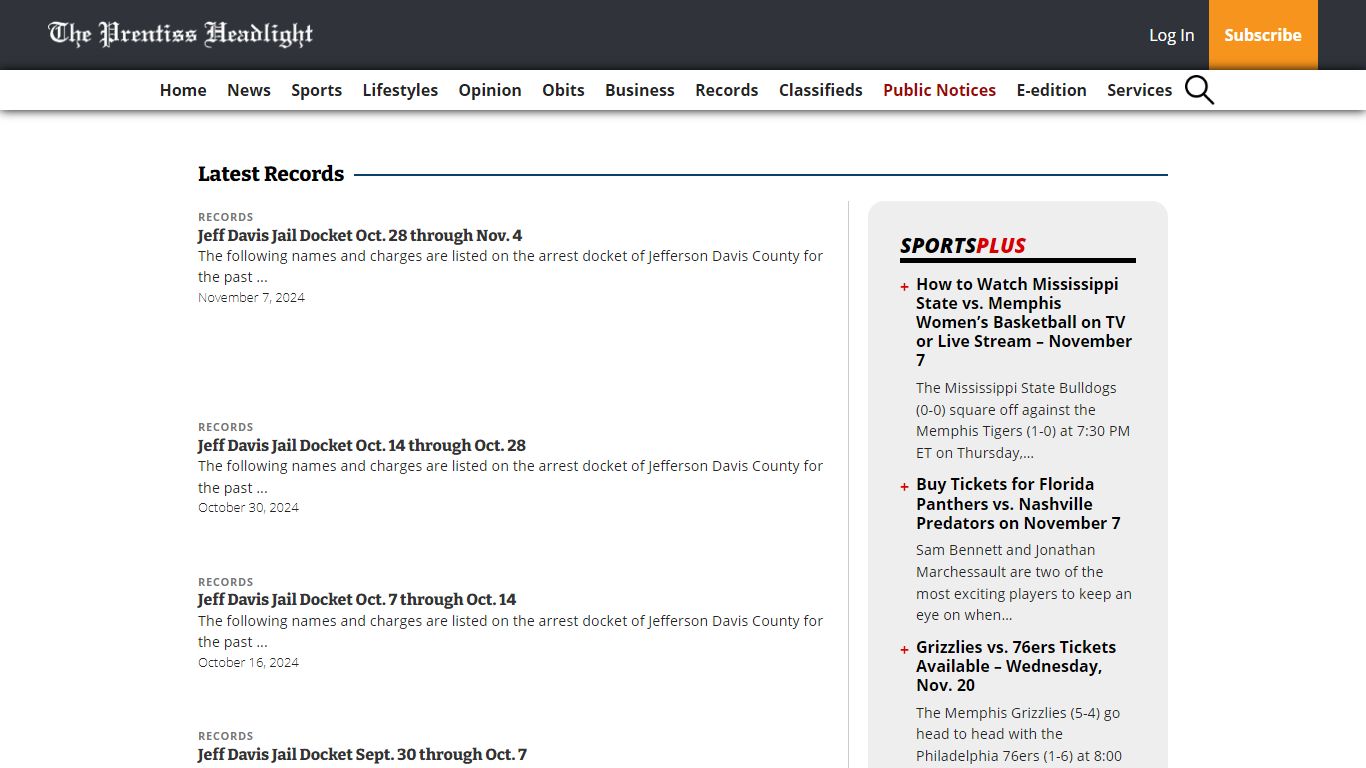This screenshot has height=768, width=1366.
Task: Click The Prentiss Headlight logo
Action: 181,34
